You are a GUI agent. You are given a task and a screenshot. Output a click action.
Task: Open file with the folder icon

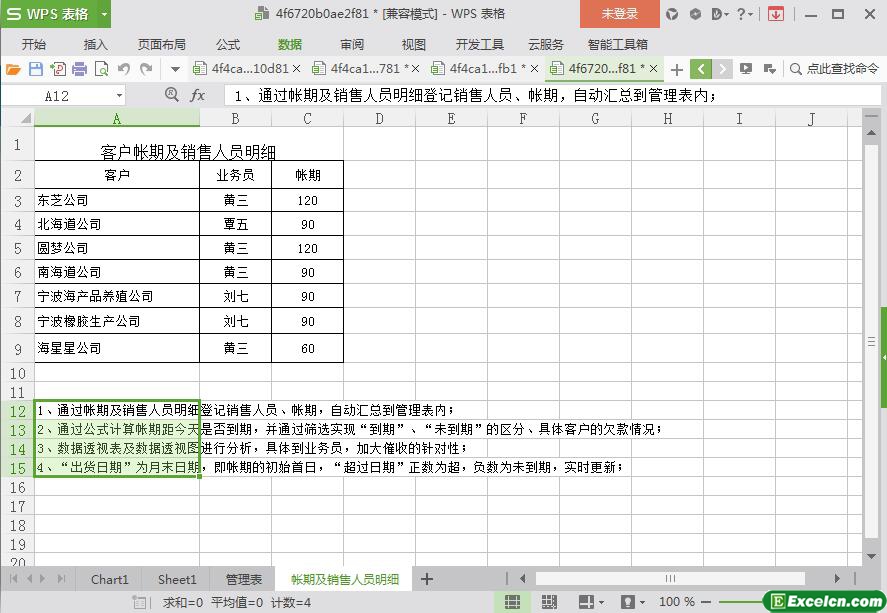point(13,69)
